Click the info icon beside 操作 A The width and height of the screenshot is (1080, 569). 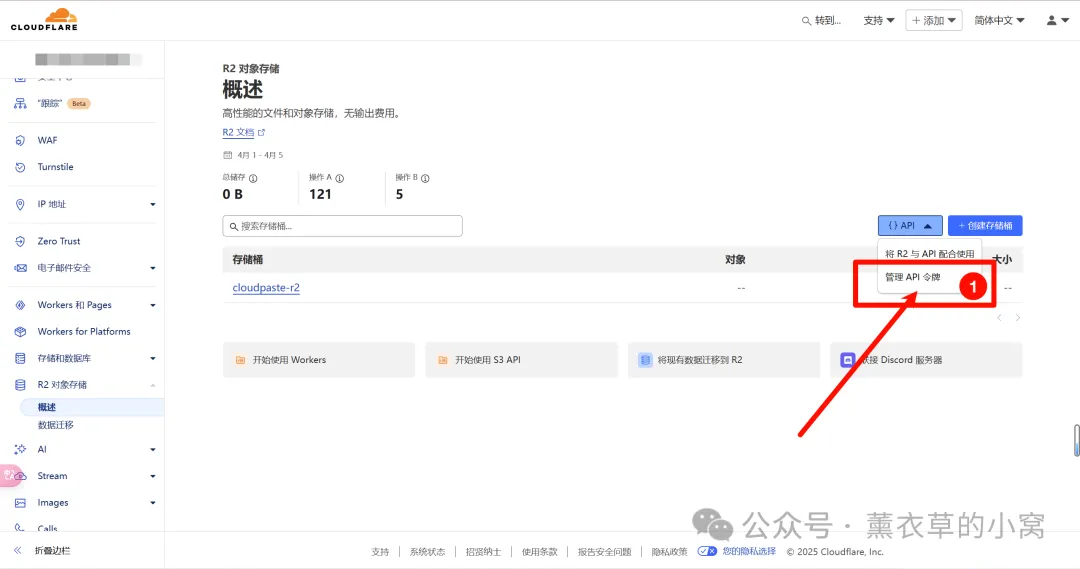click(340, 178)
